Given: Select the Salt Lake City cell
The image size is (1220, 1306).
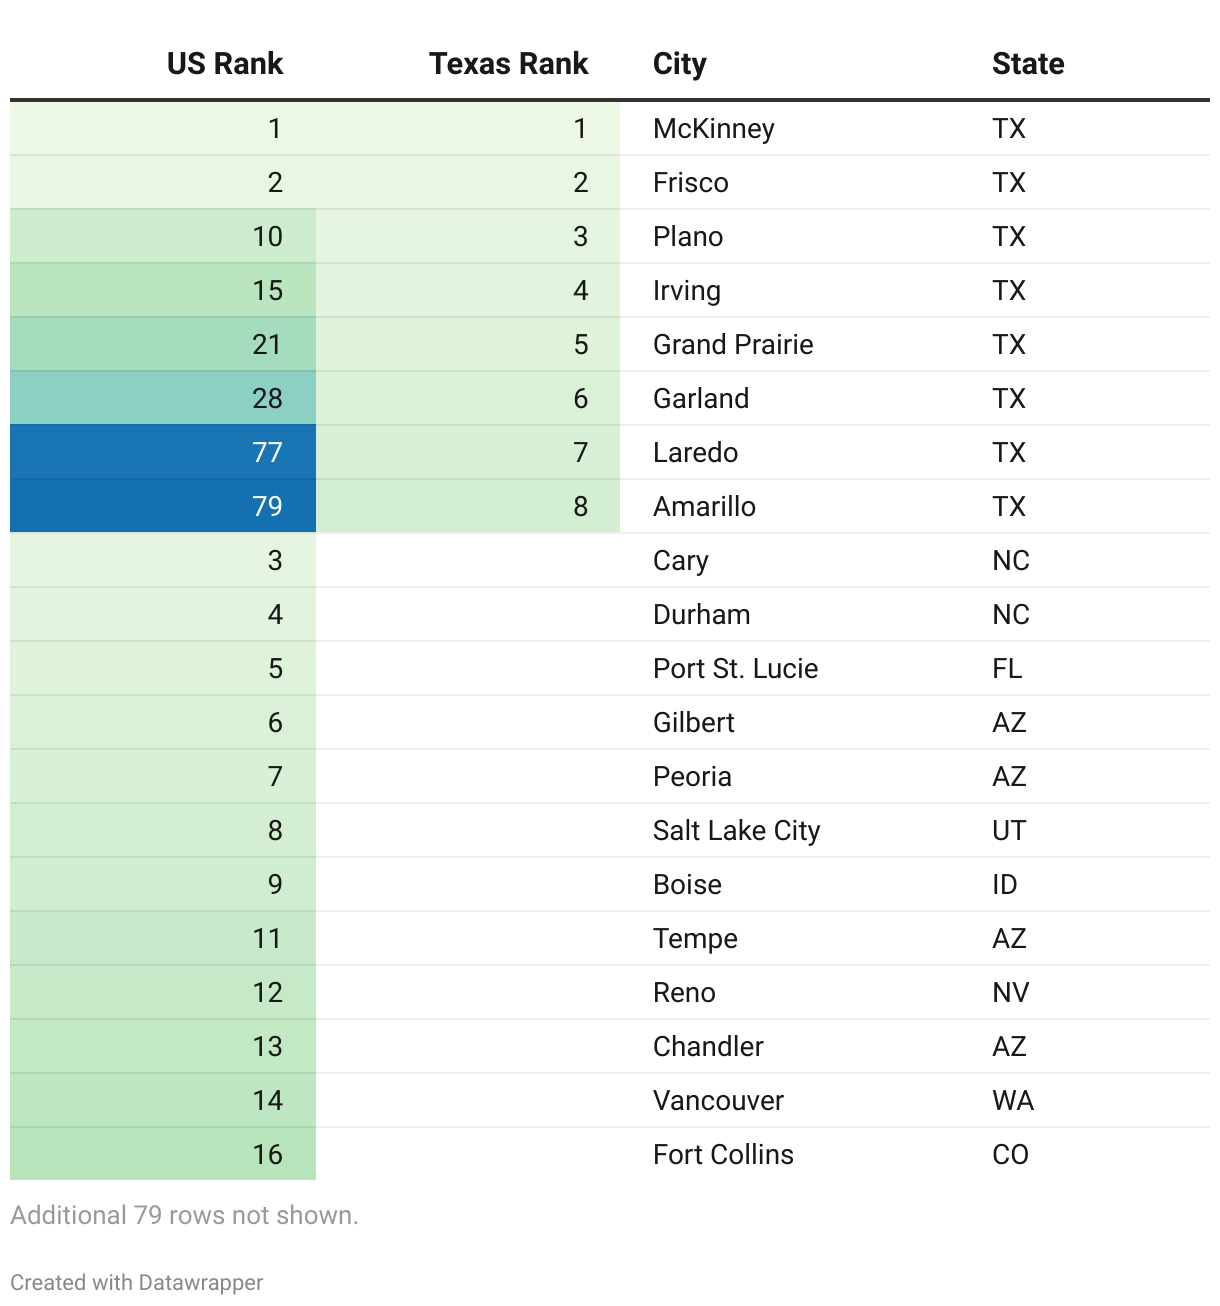Looking at the screenshot, I should click(x=736, y=831).
